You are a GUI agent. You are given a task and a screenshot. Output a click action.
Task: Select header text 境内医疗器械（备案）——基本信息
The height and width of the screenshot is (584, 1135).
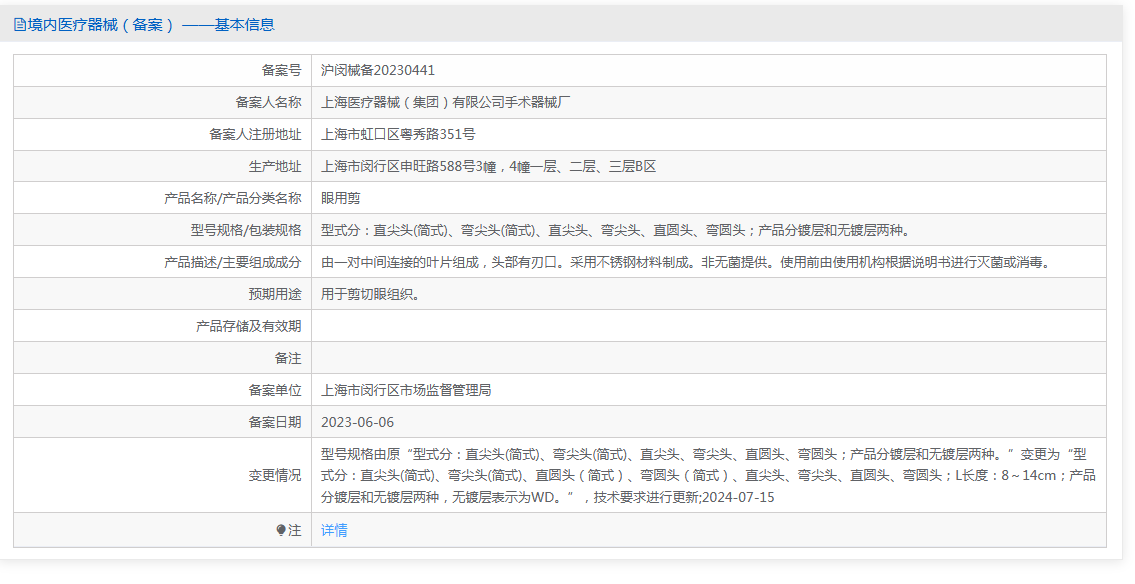[x=151, y=25]
